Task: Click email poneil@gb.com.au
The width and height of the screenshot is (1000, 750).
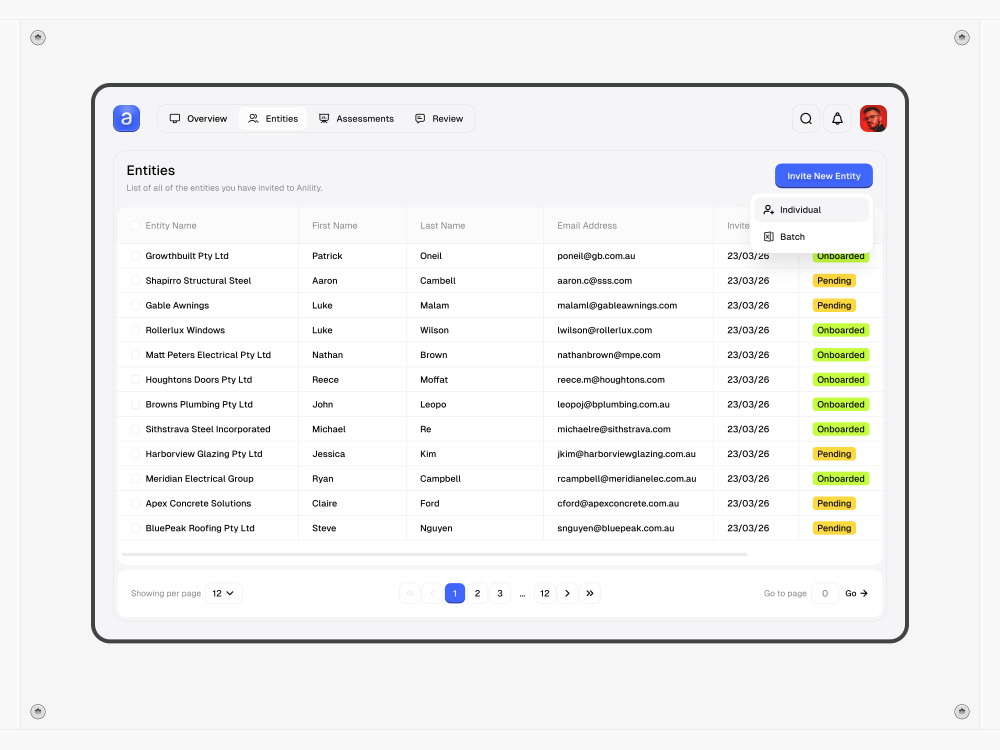Action: point(596,256)
